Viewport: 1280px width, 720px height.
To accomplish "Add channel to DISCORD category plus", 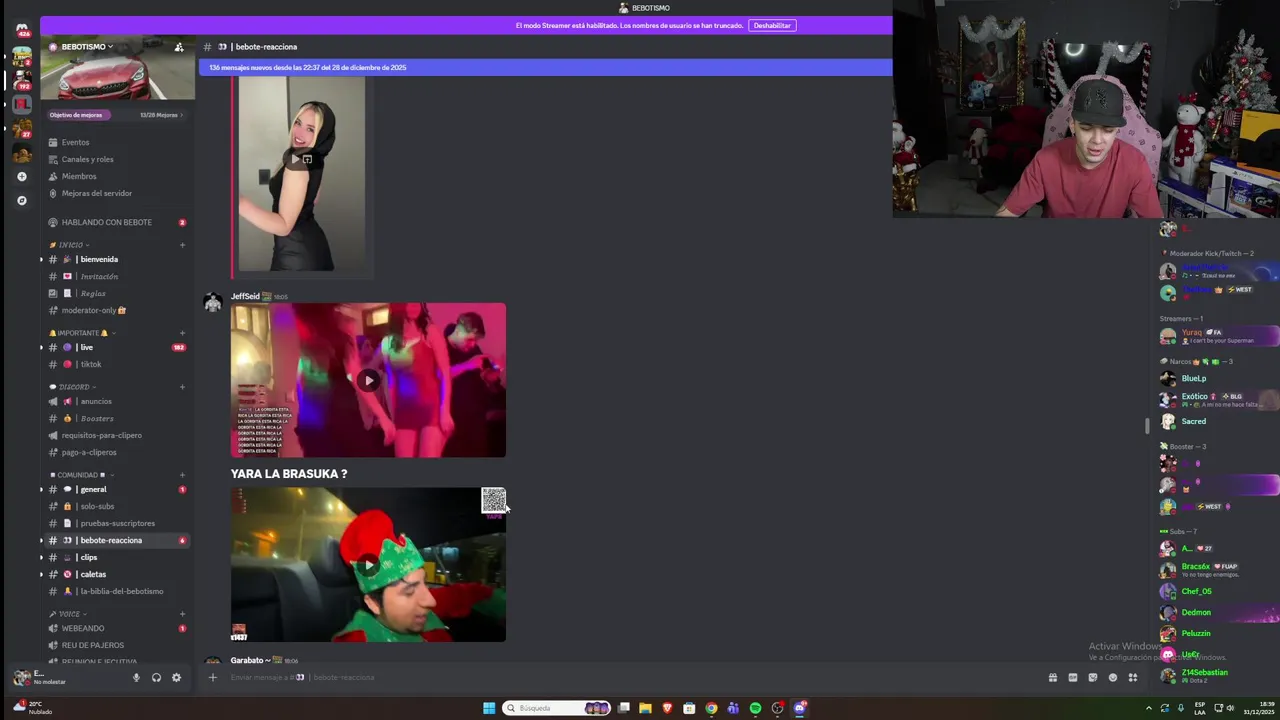I will pyautogui.click(x=182, y=387).
